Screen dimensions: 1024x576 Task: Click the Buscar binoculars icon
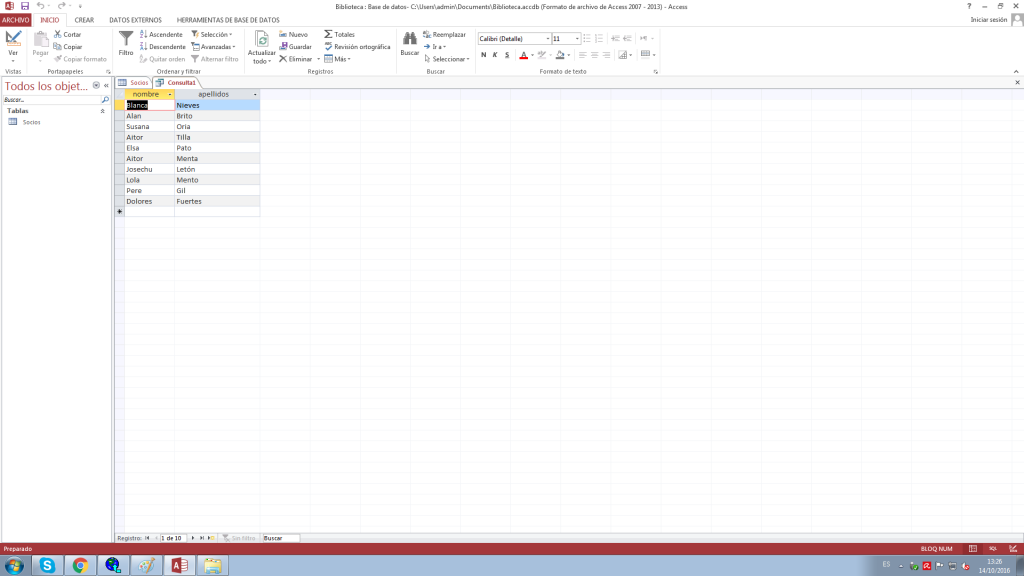pyautogui.click(x=409, y=39)
